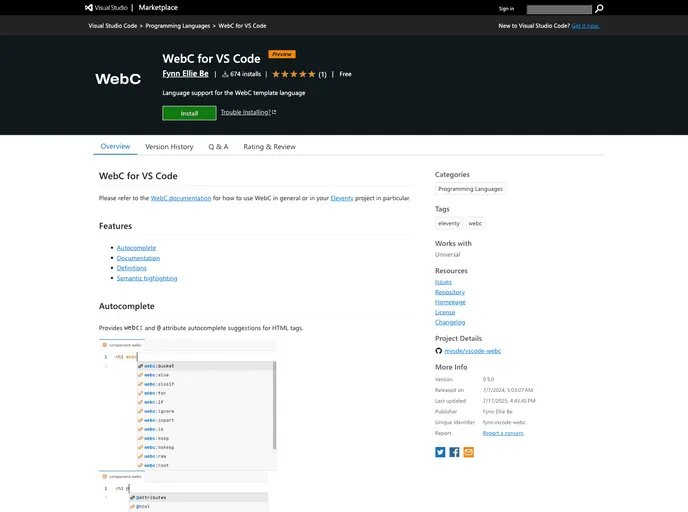Open the vscode-webc GitHub project link

pyautogui.click(x=473, y=351)
